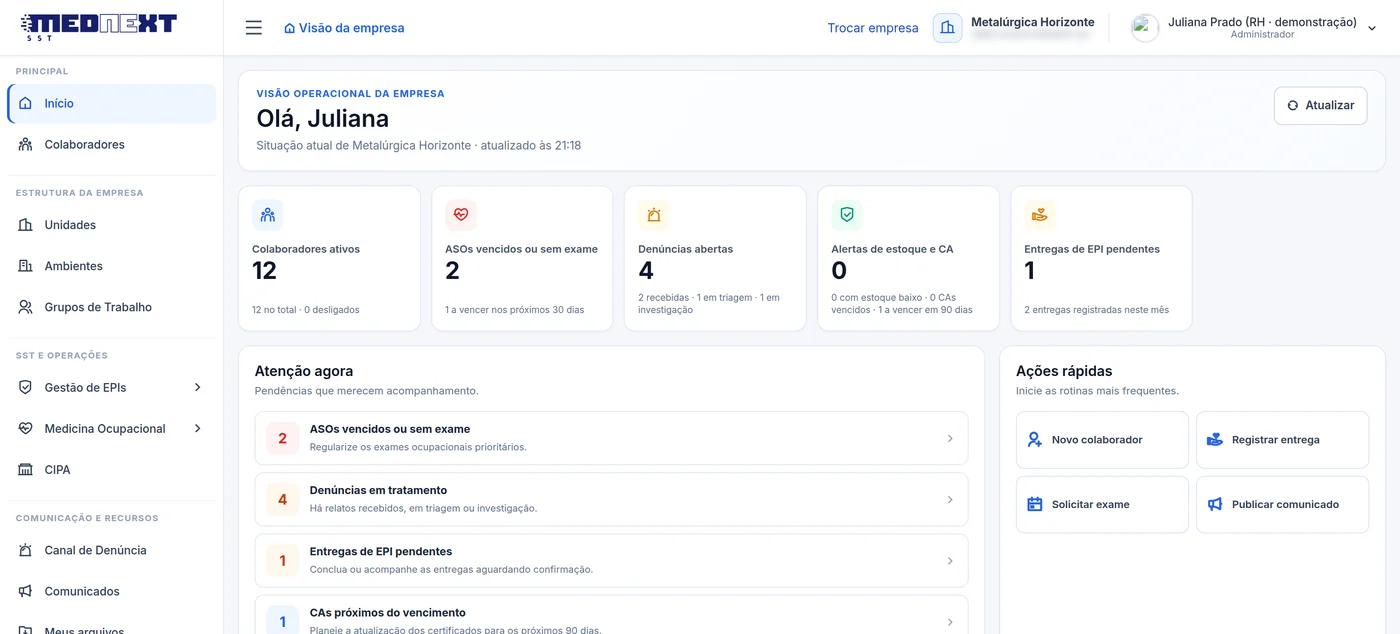The width and height of the screenshot is (1400, 634).
Task: Click the red badge showing 2 ASOs
Action: [282, 438]
